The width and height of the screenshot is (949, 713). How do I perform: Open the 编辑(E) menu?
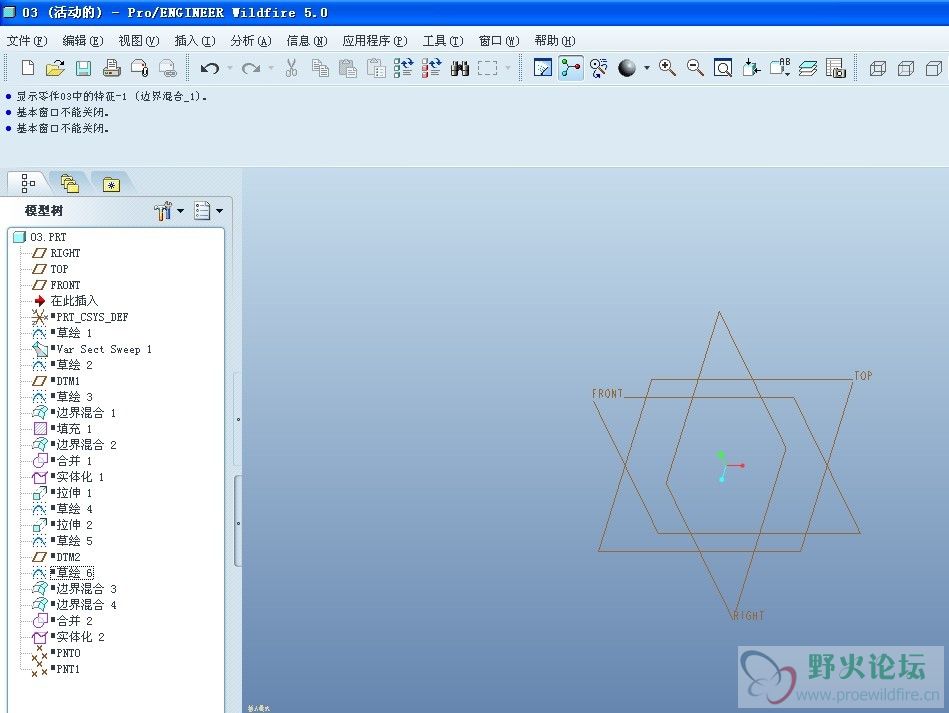[83, 41]
